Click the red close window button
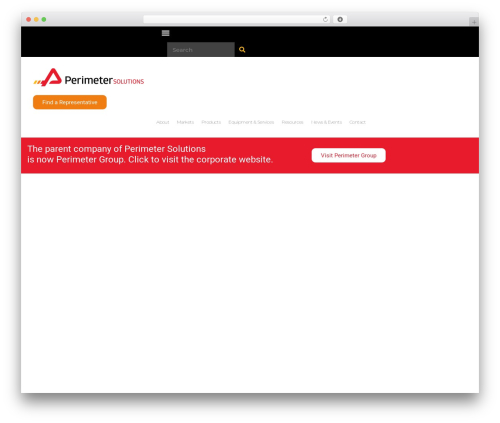This screenshot has height=423, width=500. [29, 19]
